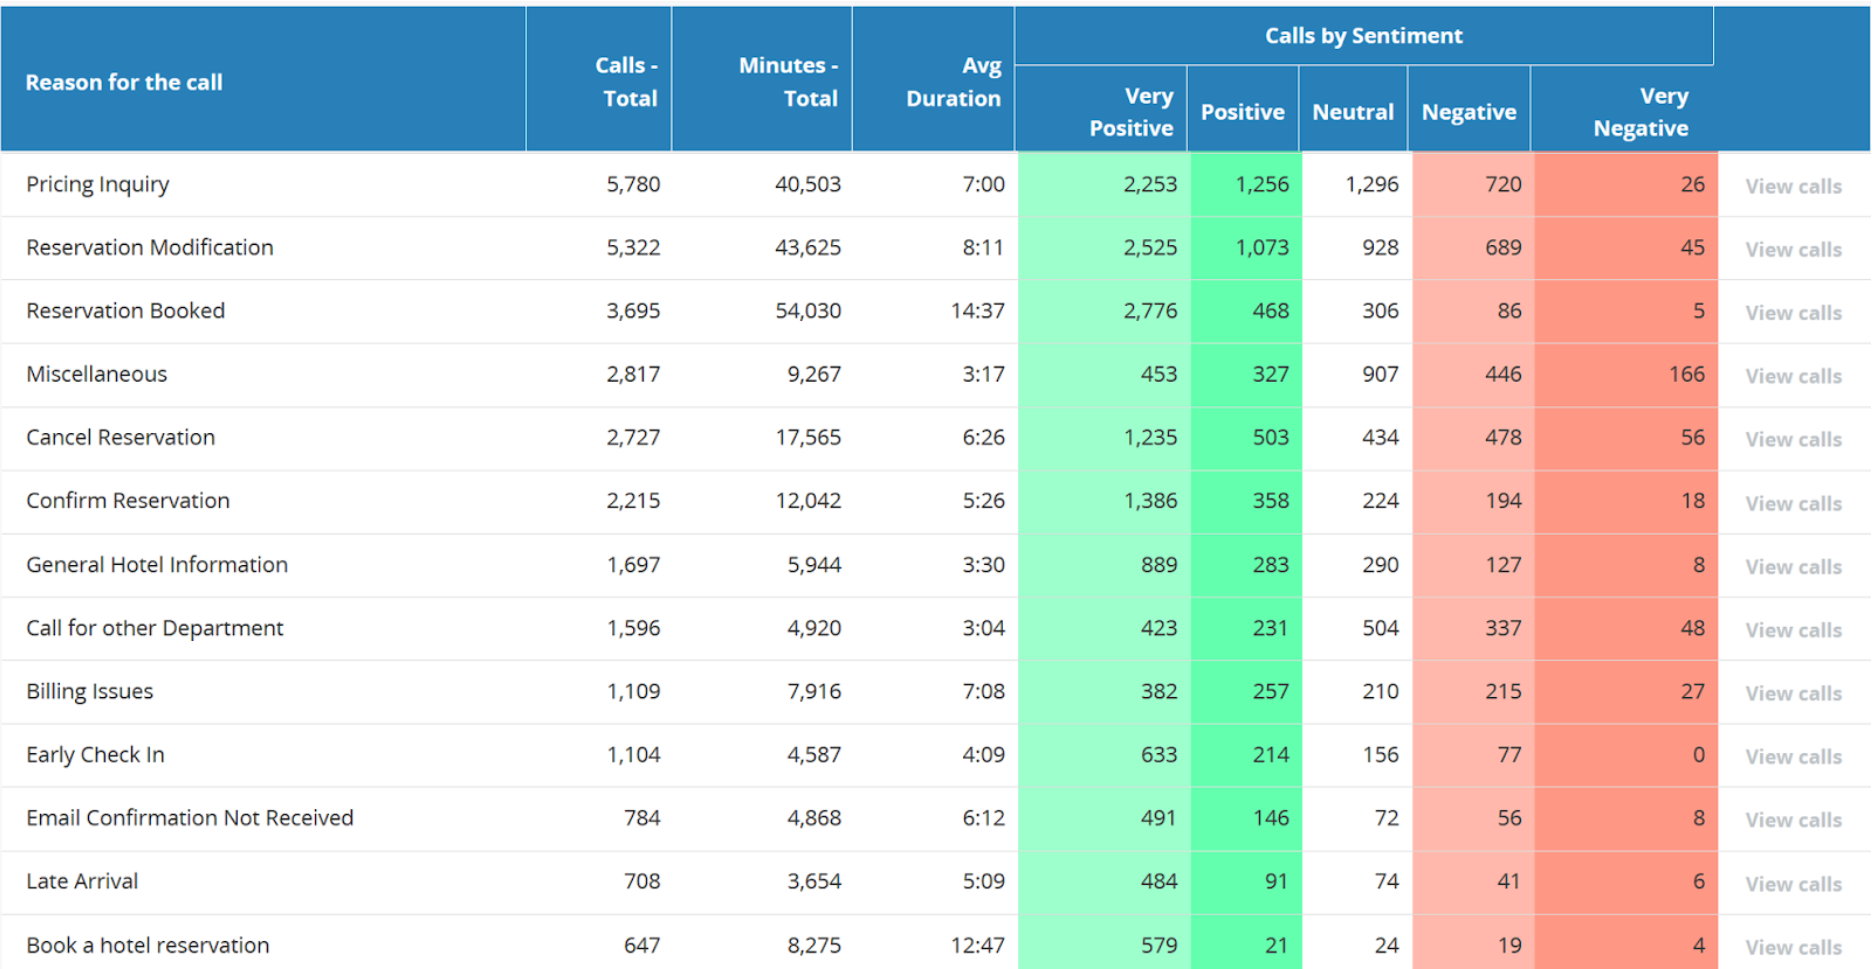Open View calls for Reservation Booked
Viewport: 1872px width, 969px height.
[x=1793, y=313]
